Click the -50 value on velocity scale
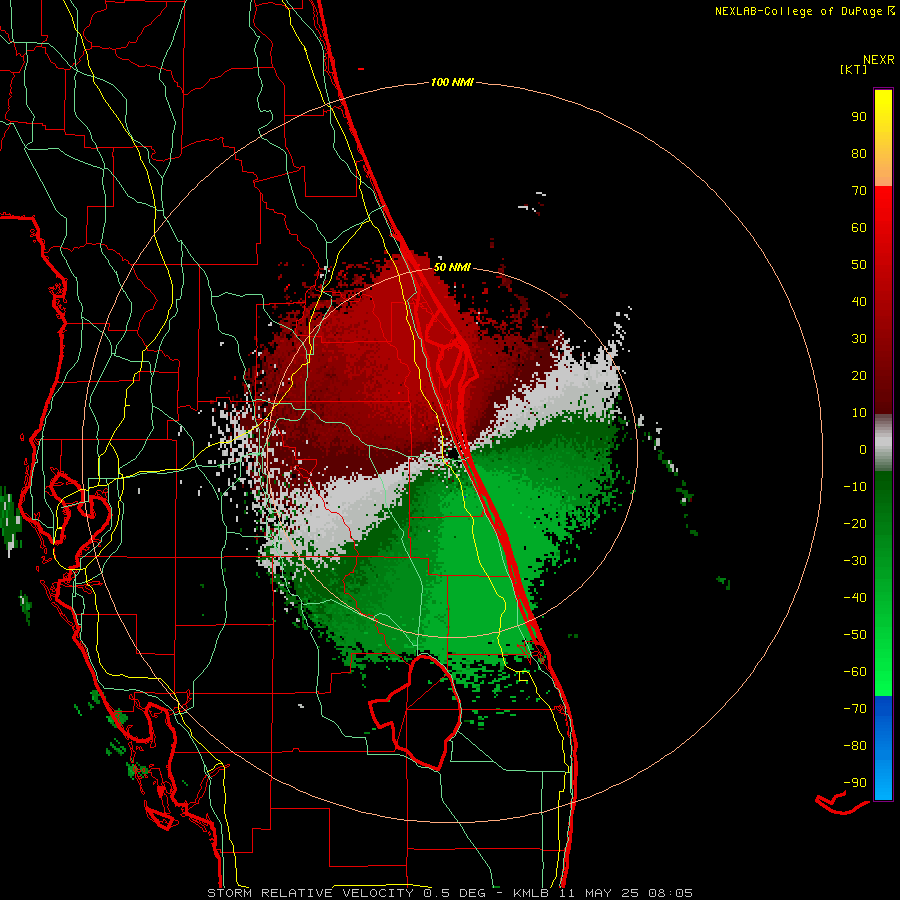Image resolution: width=900 pixels, height=900 pixels. [855, 635]
